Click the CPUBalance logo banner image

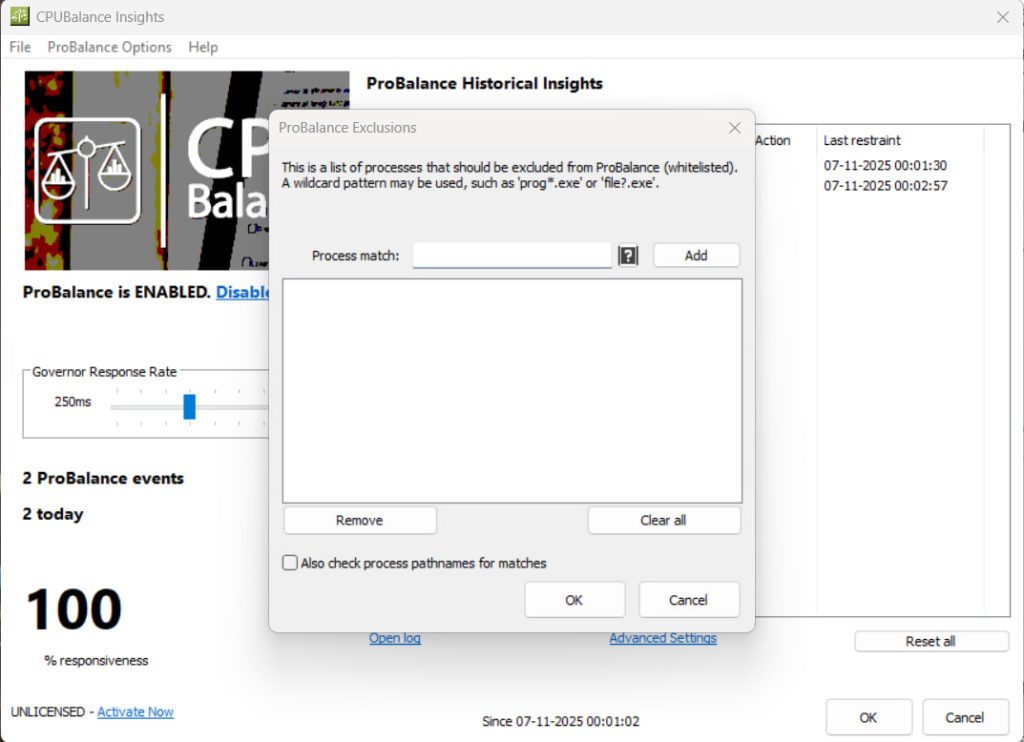pyautogui.click(x=147, y=170)
